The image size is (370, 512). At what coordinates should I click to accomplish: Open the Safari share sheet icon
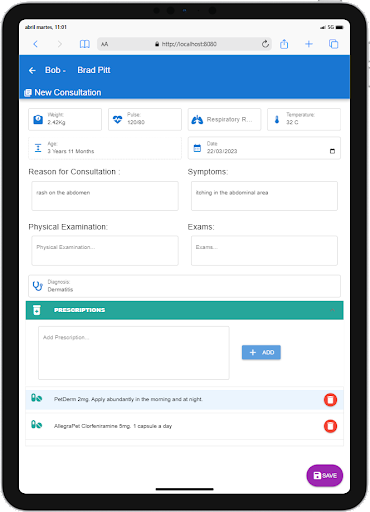point(284,44)
